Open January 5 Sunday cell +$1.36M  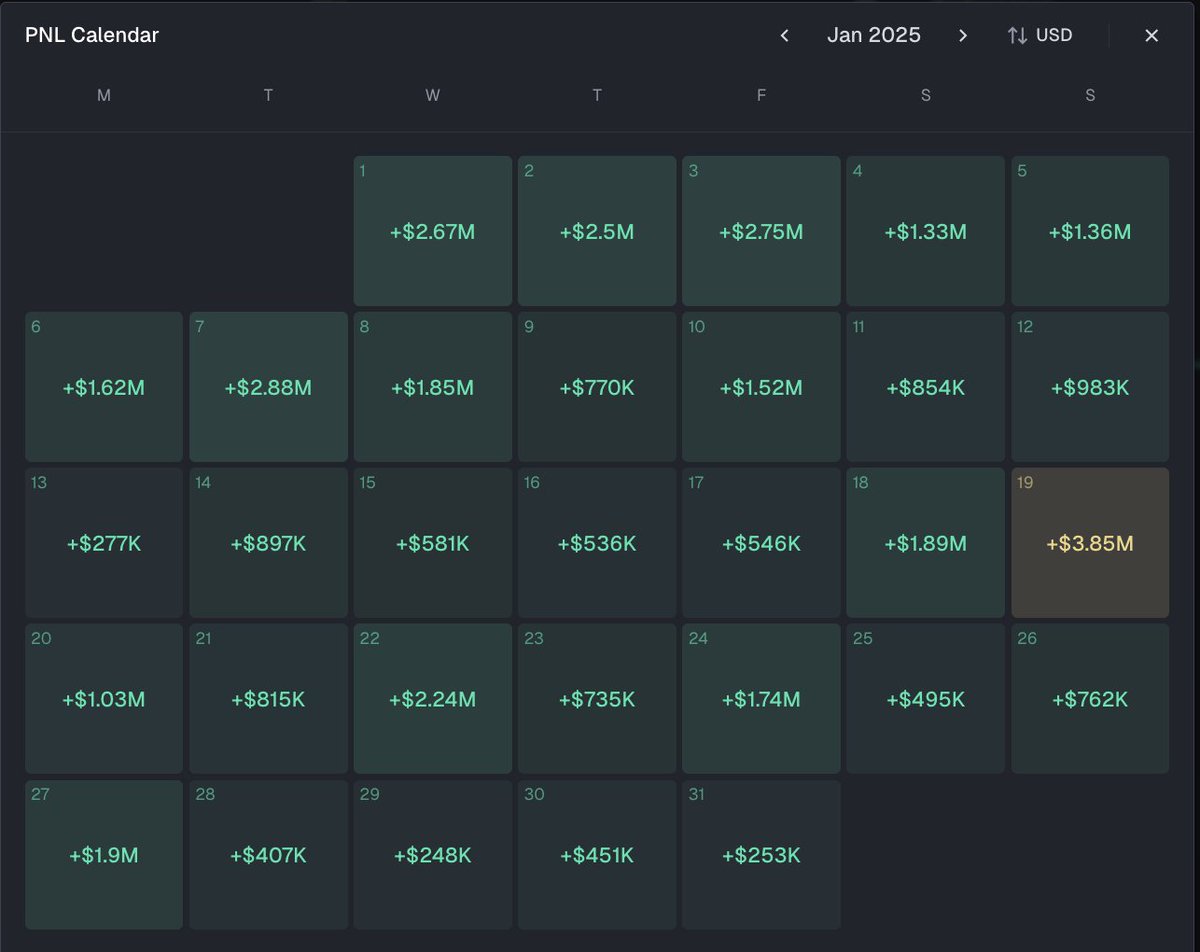pyautogui.click(x=1089, y=230)
